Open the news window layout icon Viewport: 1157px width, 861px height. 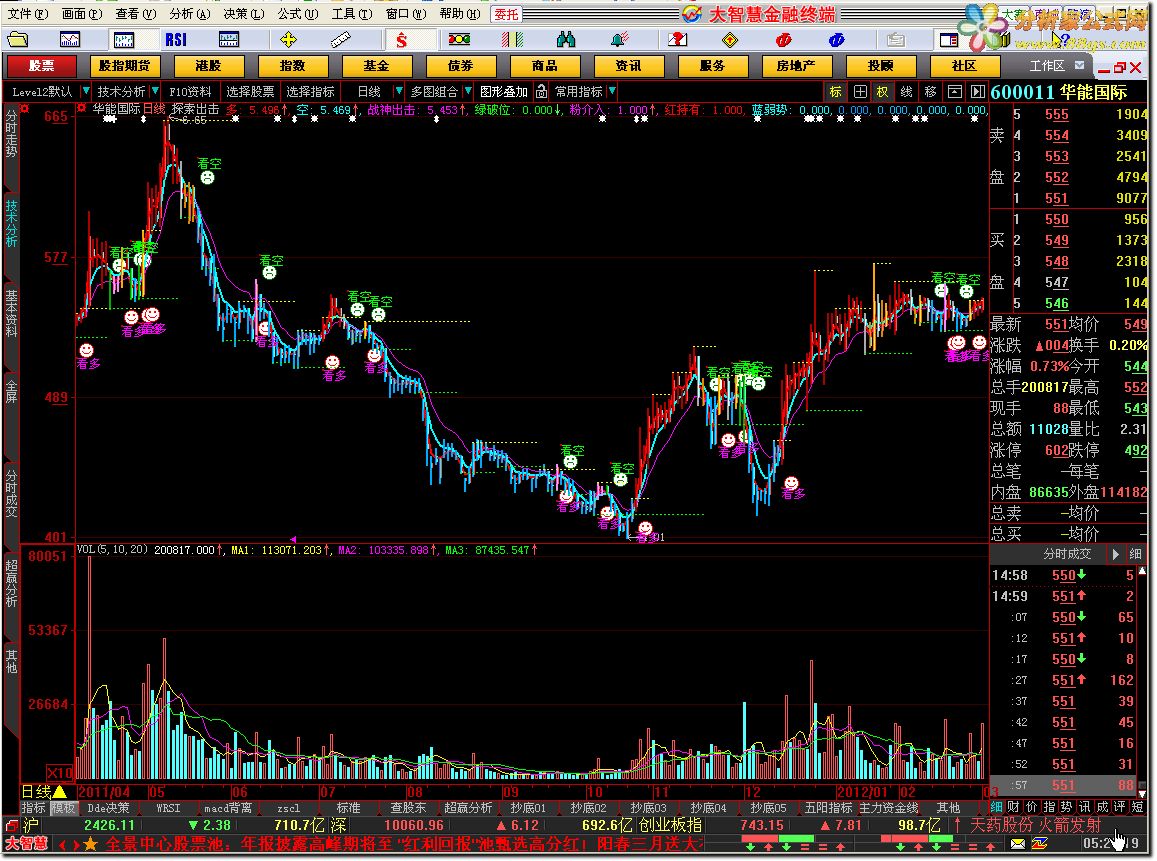pos(949,39)
